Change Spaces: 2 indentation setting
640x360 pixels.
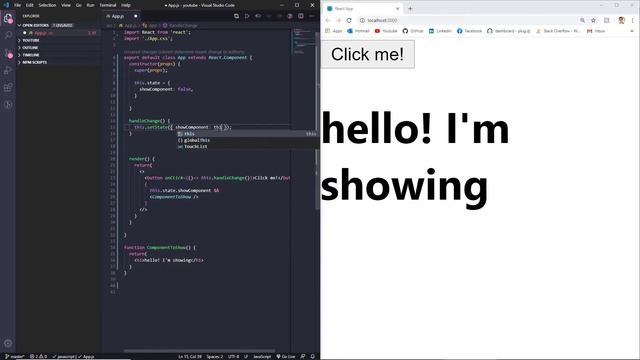215,356
